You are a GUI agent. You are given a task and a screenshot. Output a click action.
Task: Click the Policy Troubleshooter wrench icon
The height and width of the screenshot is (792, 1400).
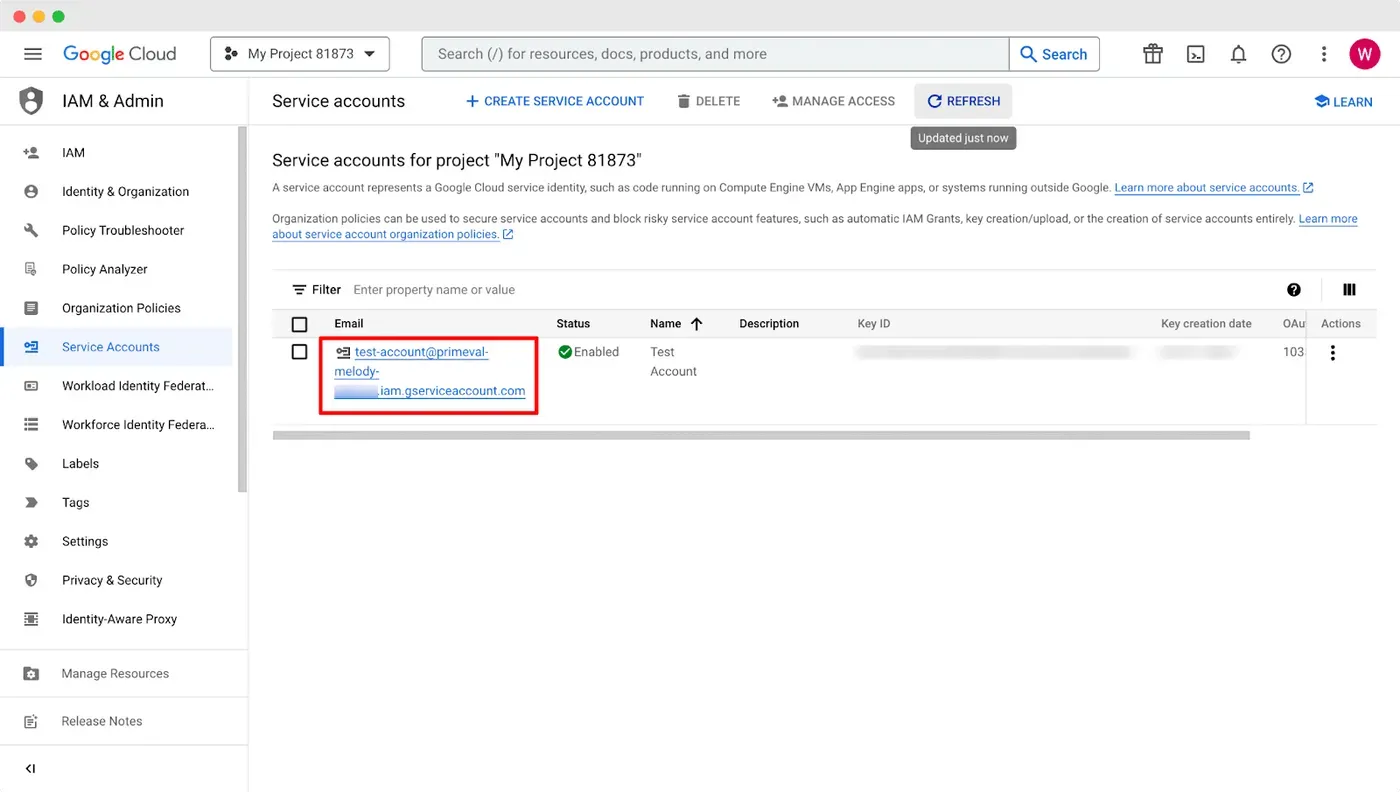31,230
